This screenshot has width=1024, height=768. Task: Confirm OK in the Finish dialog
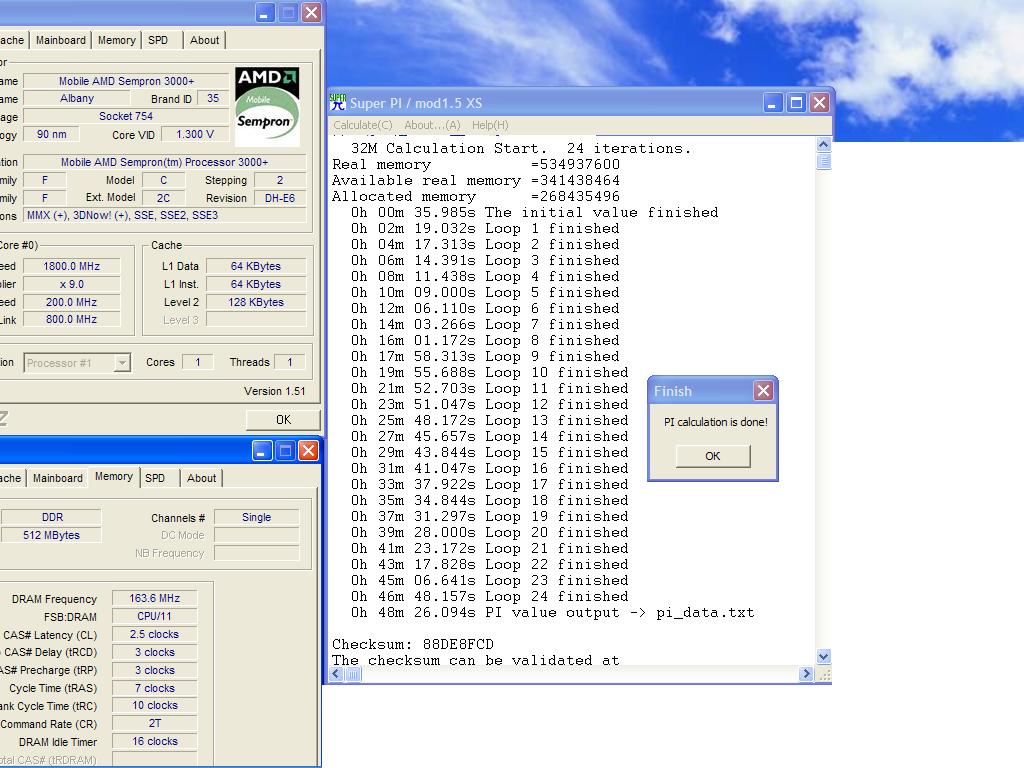click(712, 456)
